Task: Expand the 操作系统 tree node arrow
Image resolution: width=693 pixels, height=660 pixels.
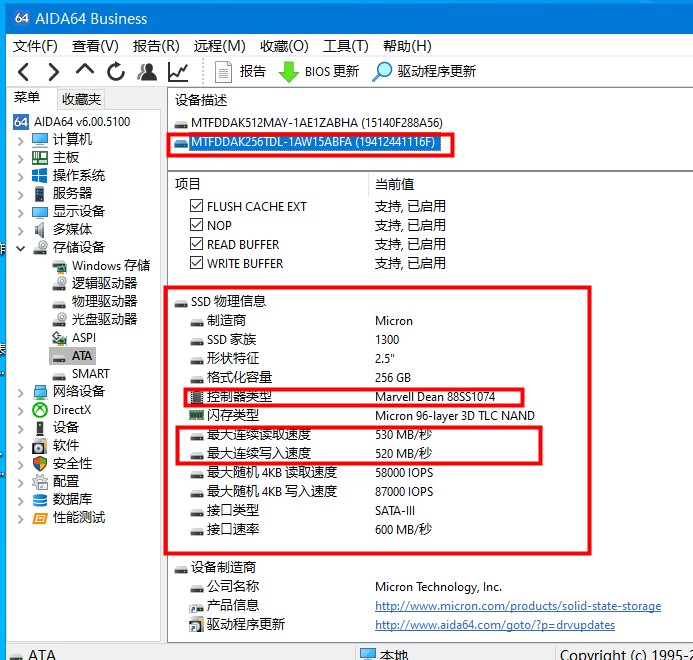Action: pos(20,177)
